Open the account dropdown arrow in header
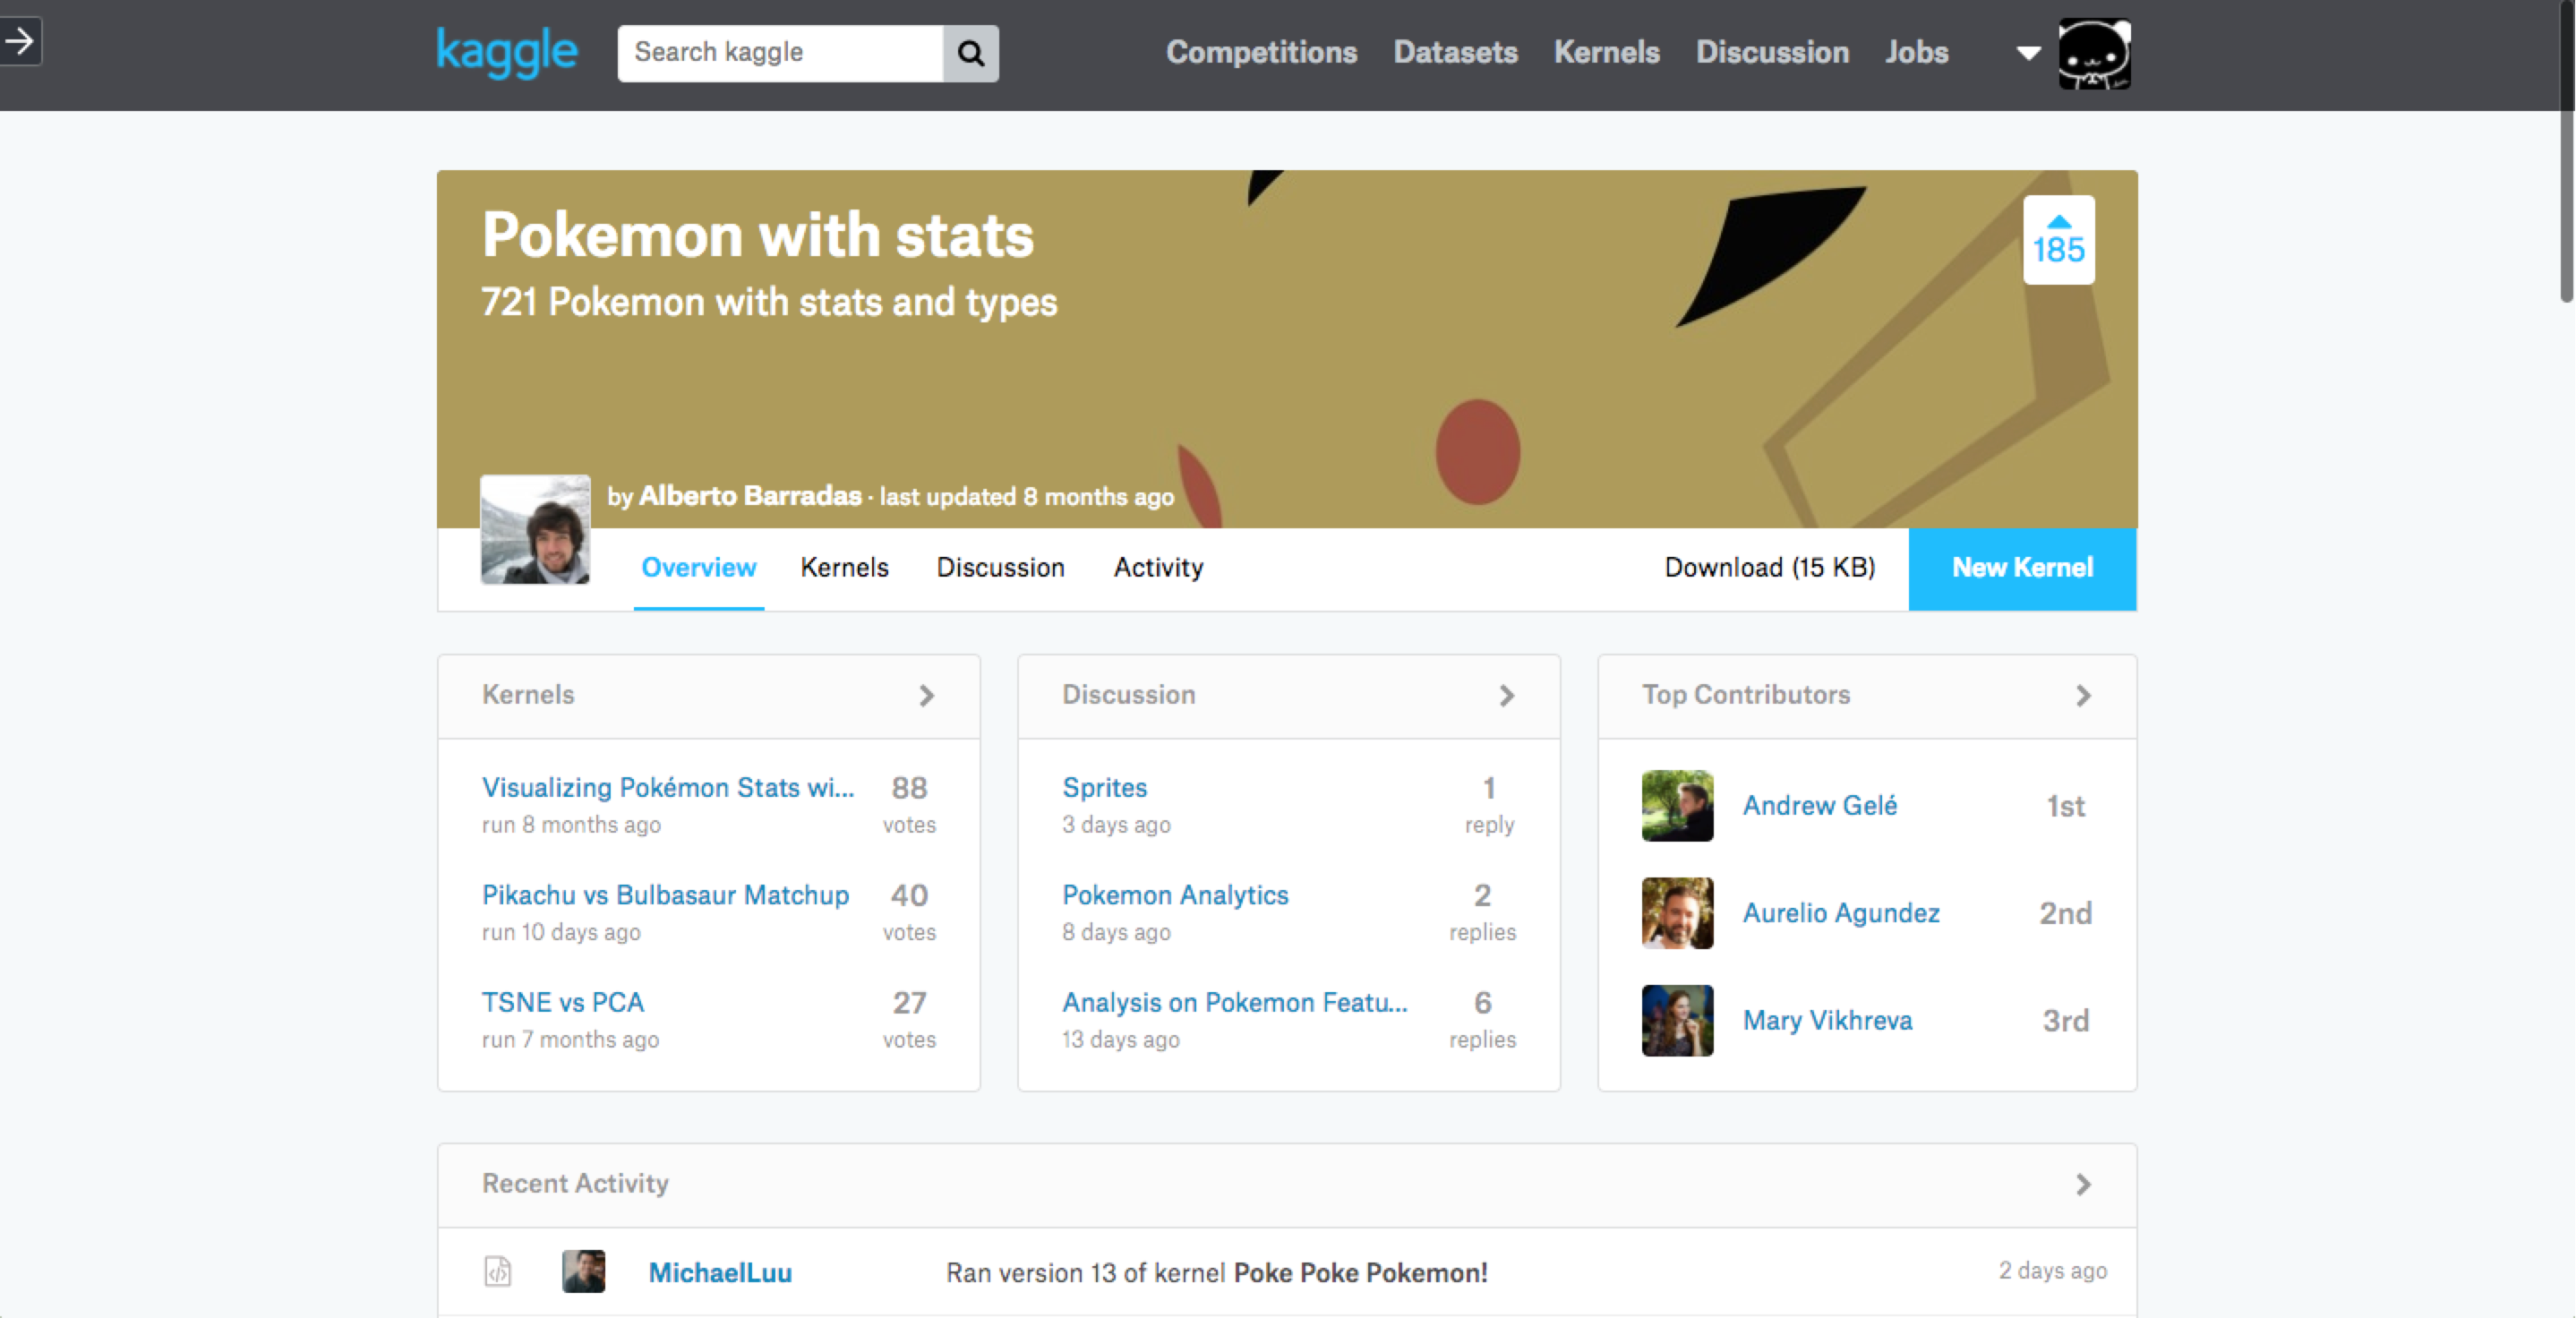2576x1318 pixels. point(2027,53)
